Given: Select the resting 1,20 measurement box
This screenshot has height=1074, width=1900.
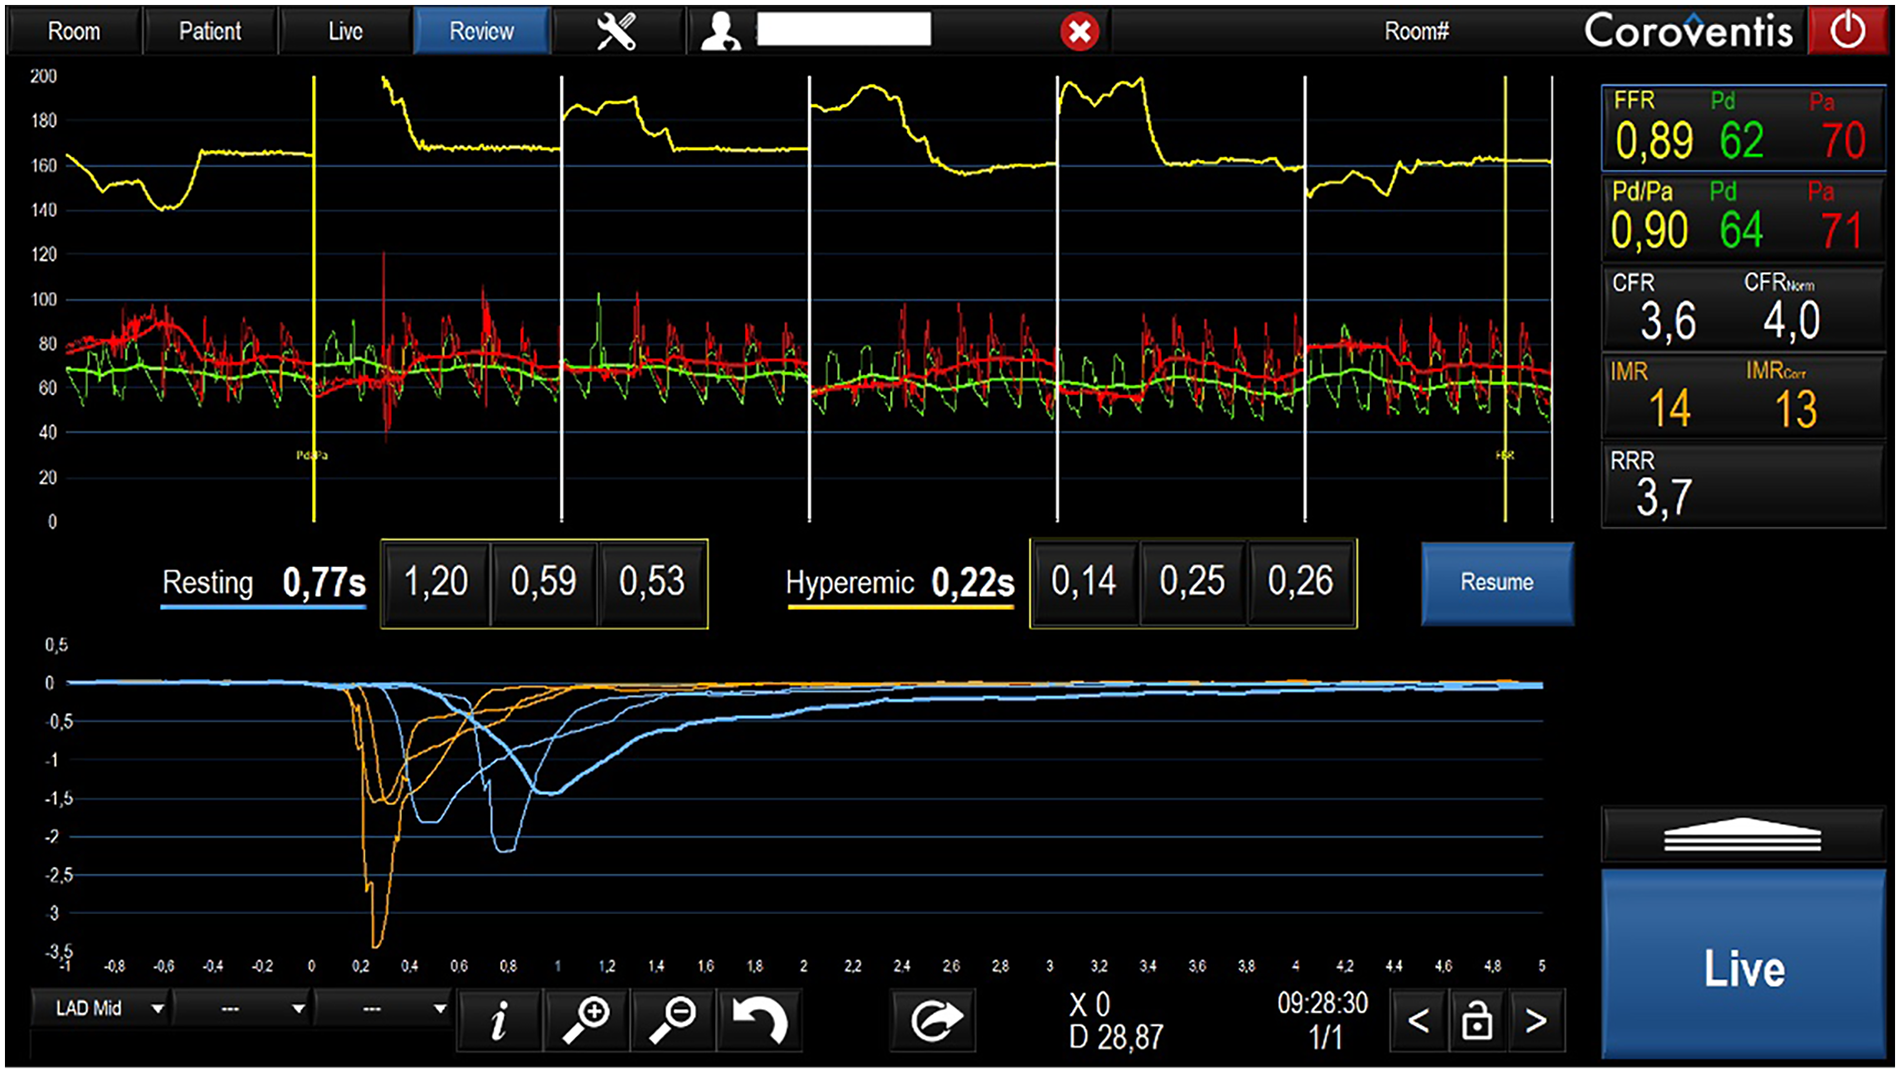Looking at the screenshot, I should 436,583.
